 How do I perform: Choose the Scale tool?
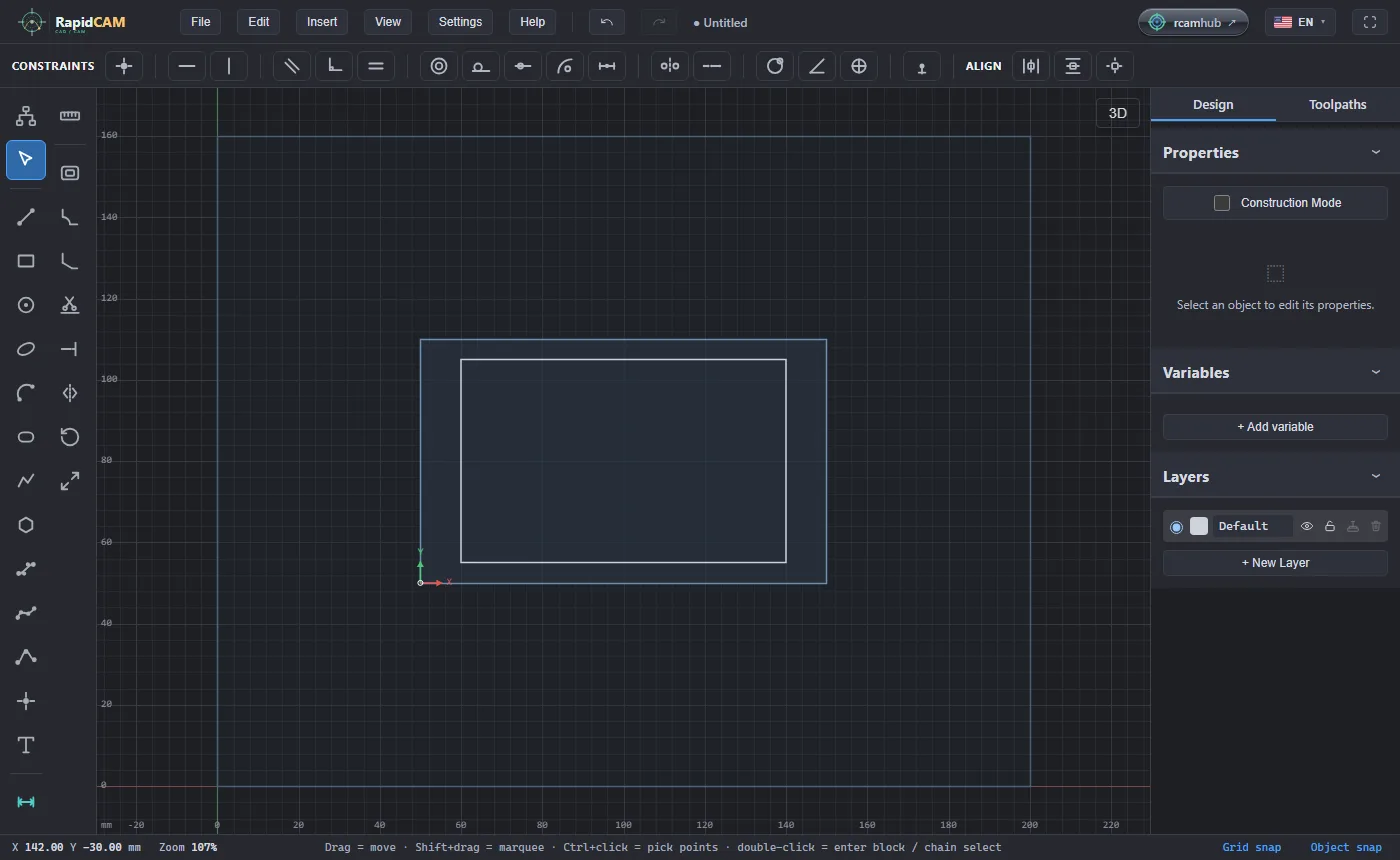[70, 481]
